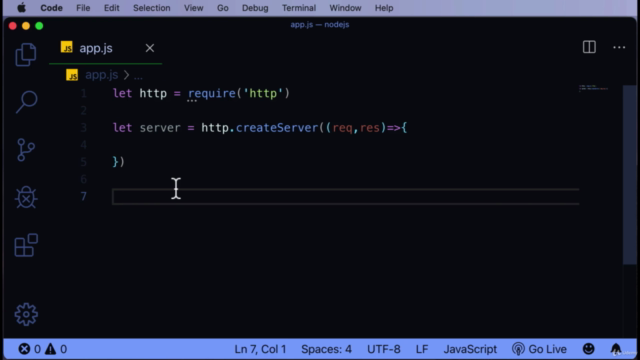Open the Apple menu
Image resolution: width=640 pixels, height=360 pixels.
pyautogui.click(x=21, y=8)
